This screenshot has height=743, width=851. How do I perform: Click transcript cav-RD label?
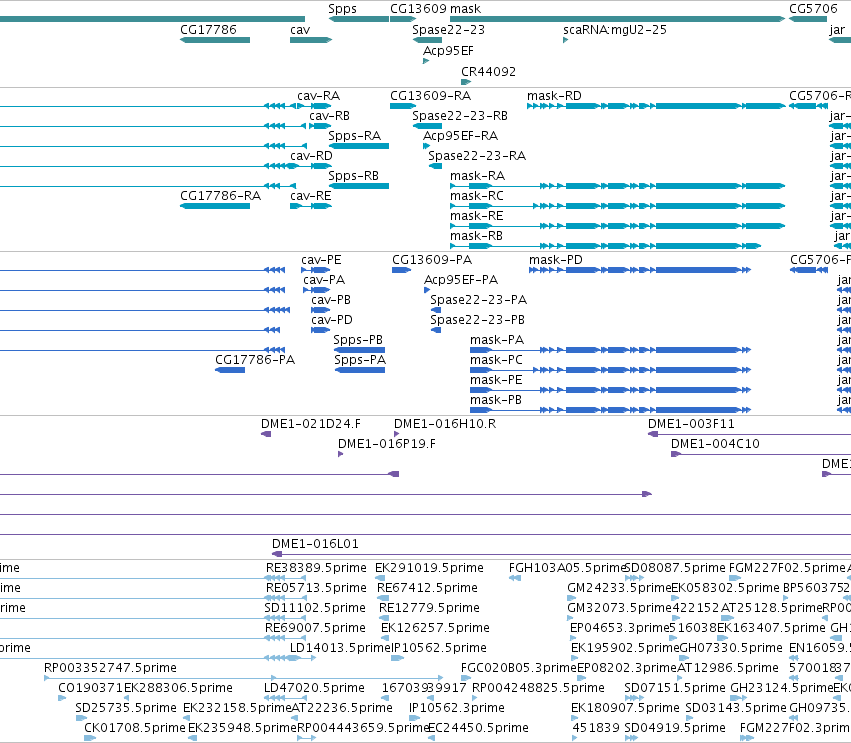312,156
